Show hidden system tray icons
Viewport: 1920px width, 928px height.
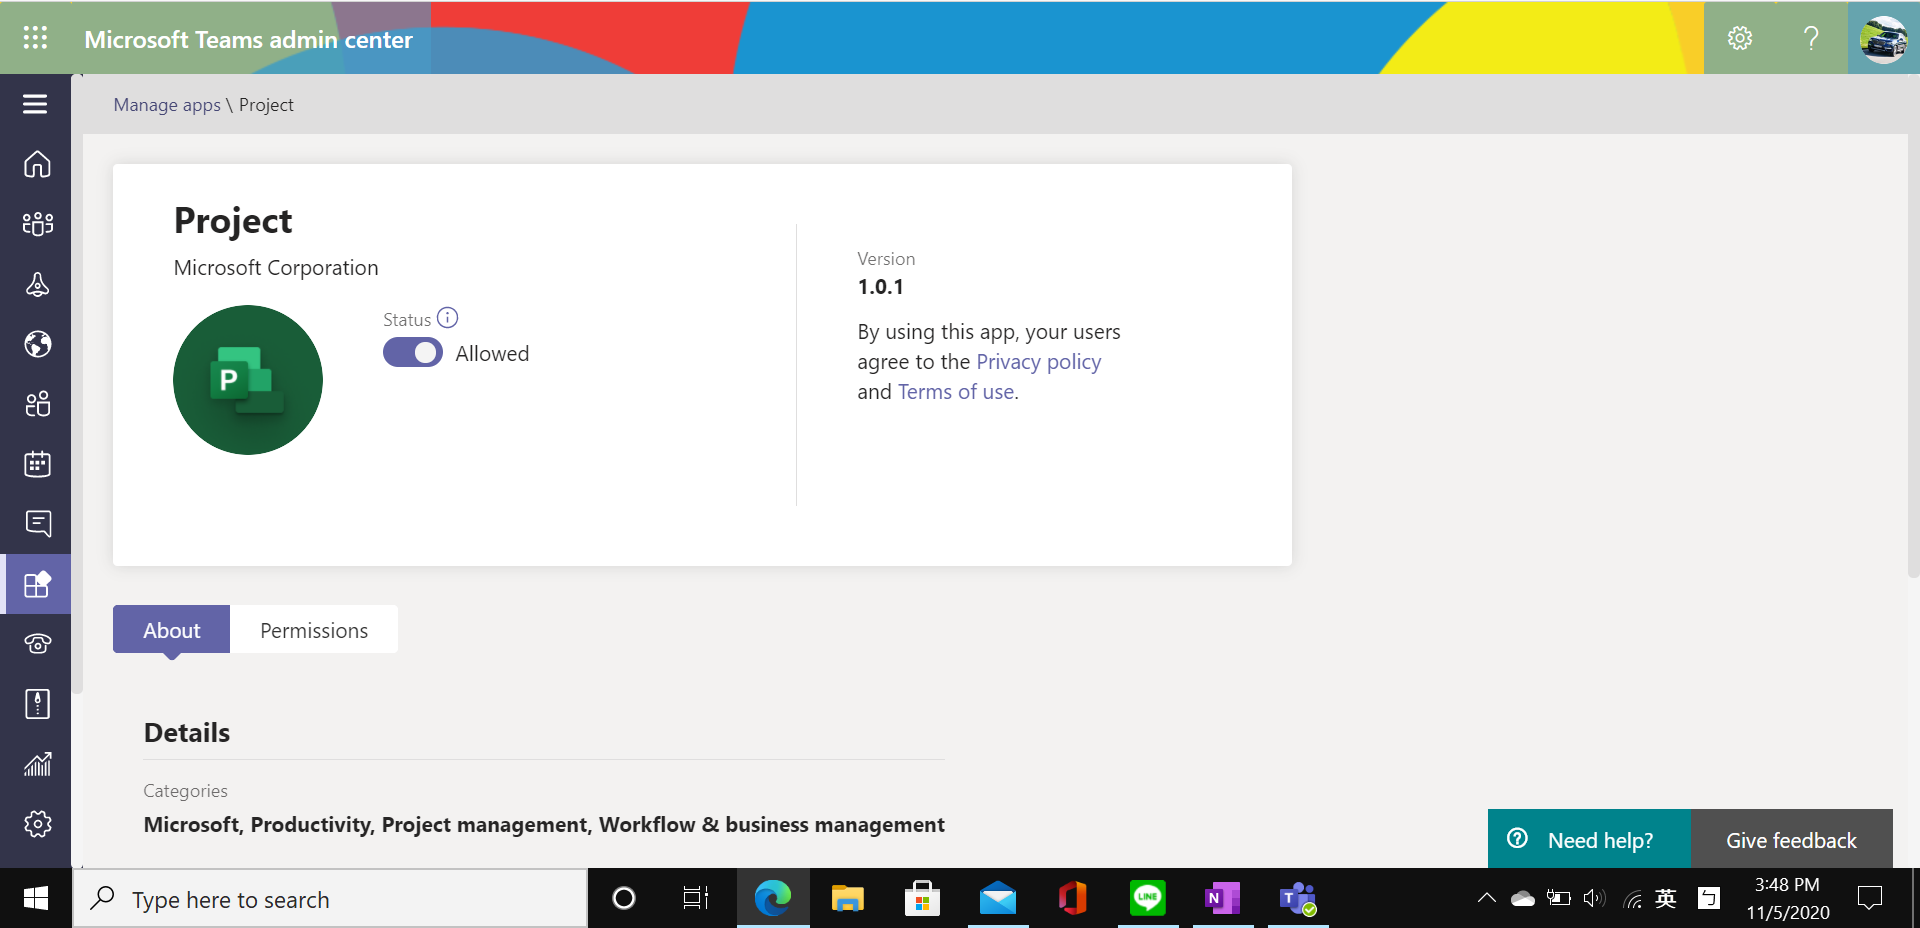(x=1487, y=898)
